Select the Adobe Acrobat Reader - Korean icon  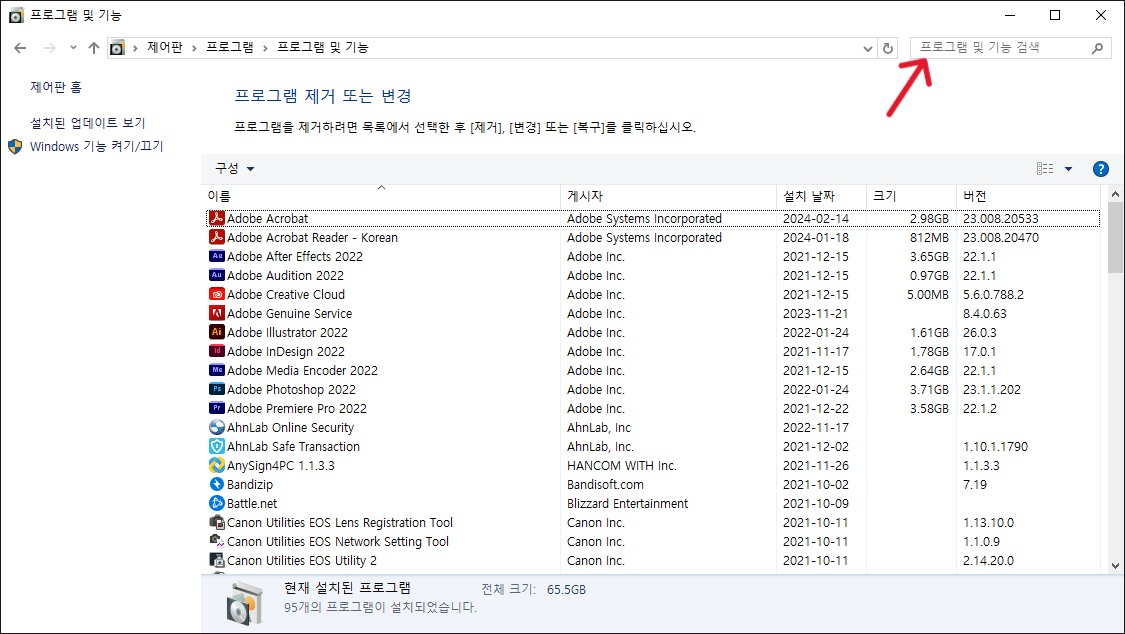pos(217,237)
